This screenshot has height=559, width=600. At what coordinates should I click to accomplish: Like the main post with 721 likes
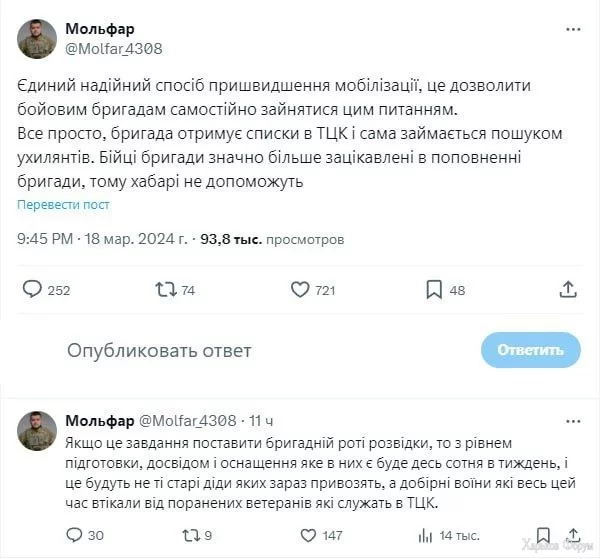pos(299,289)
